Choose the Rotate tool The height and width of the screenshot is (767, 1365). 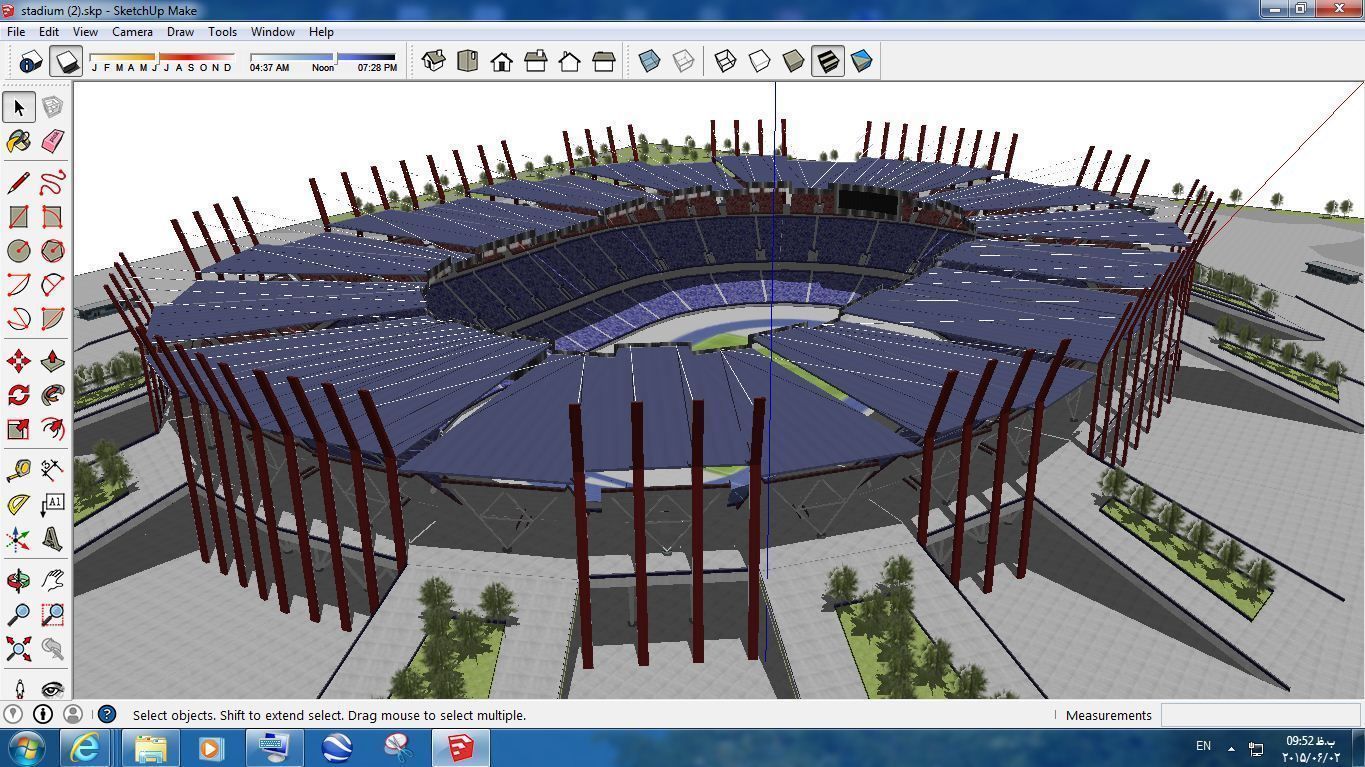(18, 395)
